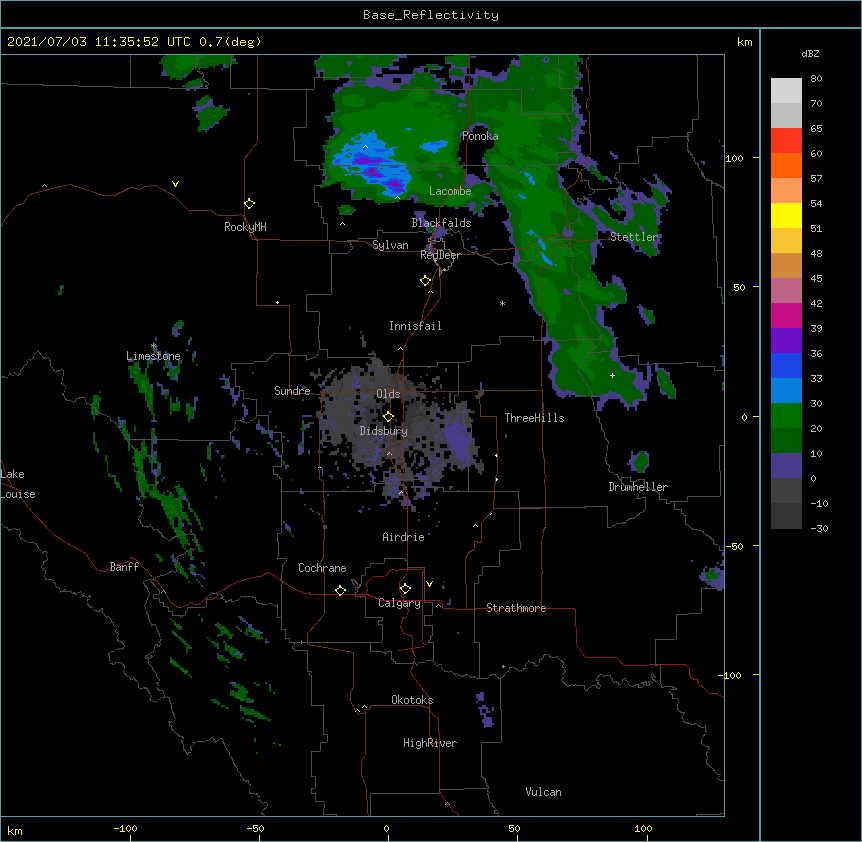Click the ThreeHills map label
Screen dimensions: 862x842
(534, 418)
